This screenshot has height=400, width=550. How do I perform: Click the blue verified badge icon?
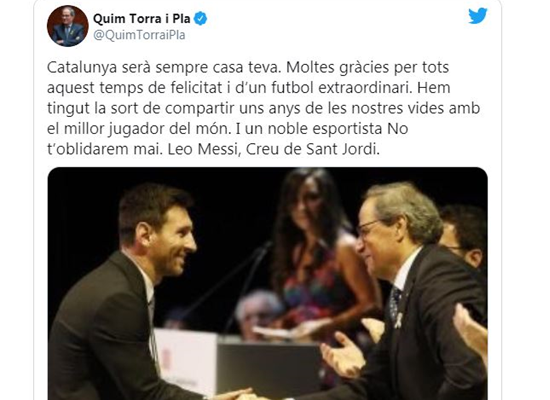point(200,19)
